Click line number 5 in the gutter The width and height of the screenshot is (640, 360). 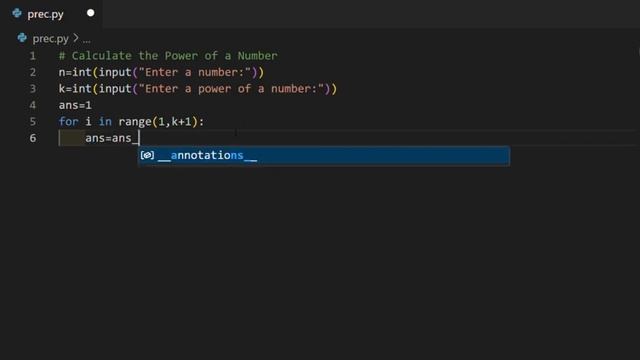pos(33,122)
